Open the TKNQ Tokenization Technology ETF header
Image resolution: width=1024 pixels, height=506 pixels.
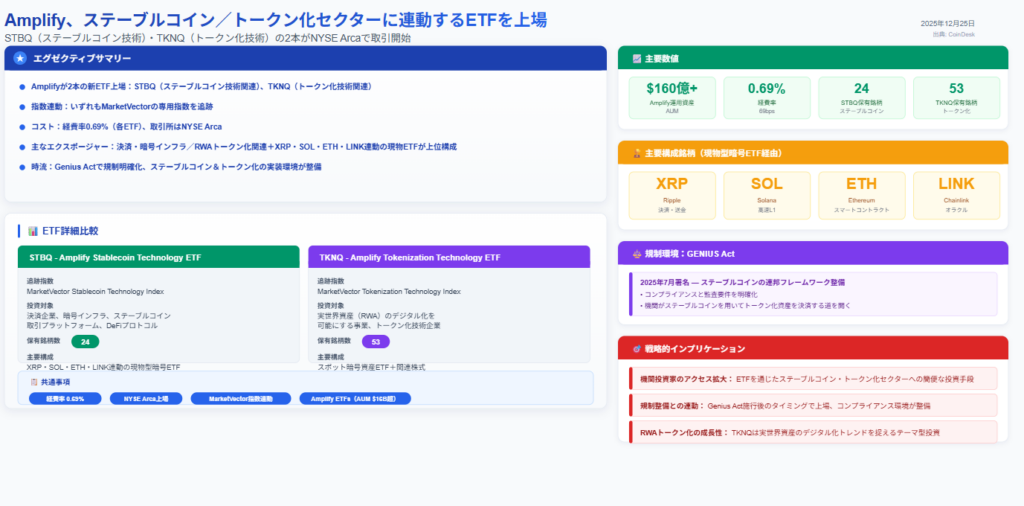pyautogui.click(x=449, y=257)
